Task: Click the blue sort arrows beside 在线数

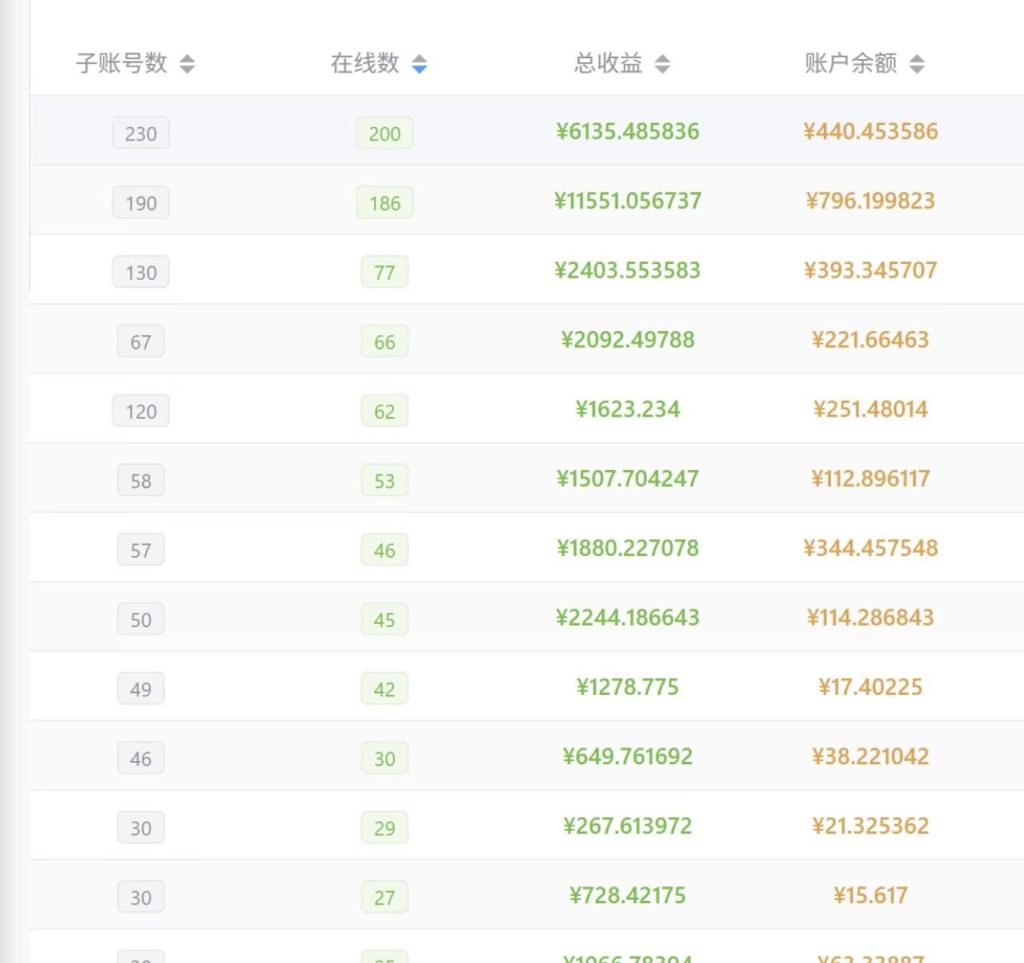Action: [x=420, y=65]
